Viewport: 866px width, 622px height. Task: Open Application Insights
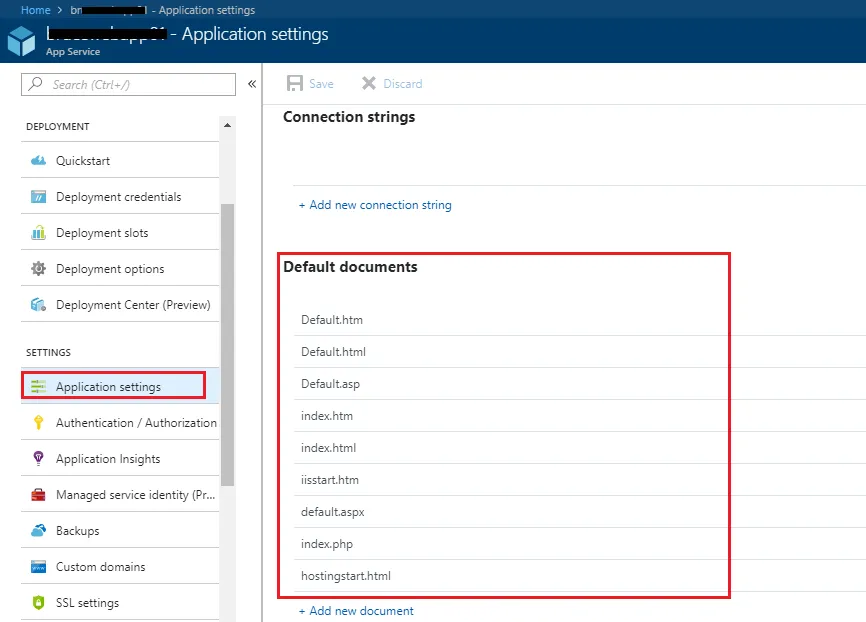point(120,458)
